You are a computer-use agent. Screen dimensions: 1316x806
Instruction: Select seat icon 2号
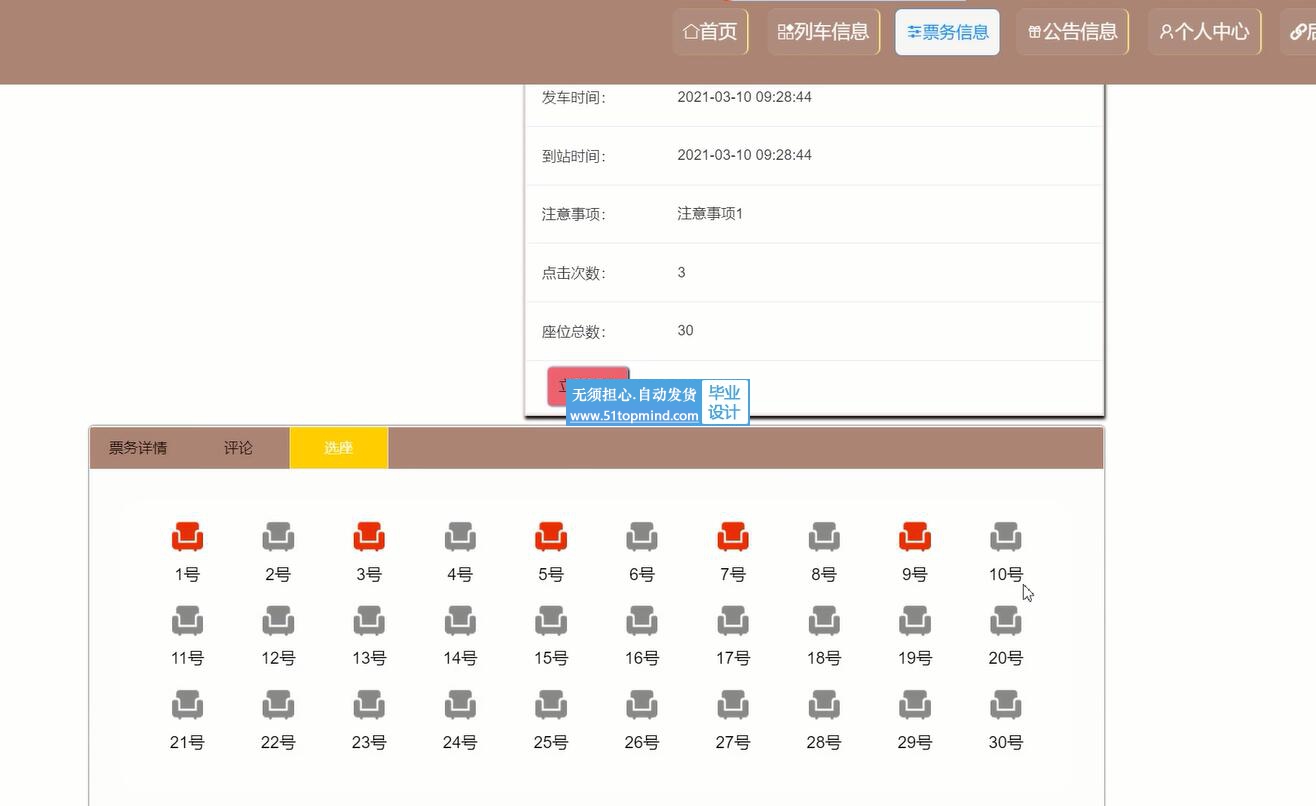(x=278, y=537)
